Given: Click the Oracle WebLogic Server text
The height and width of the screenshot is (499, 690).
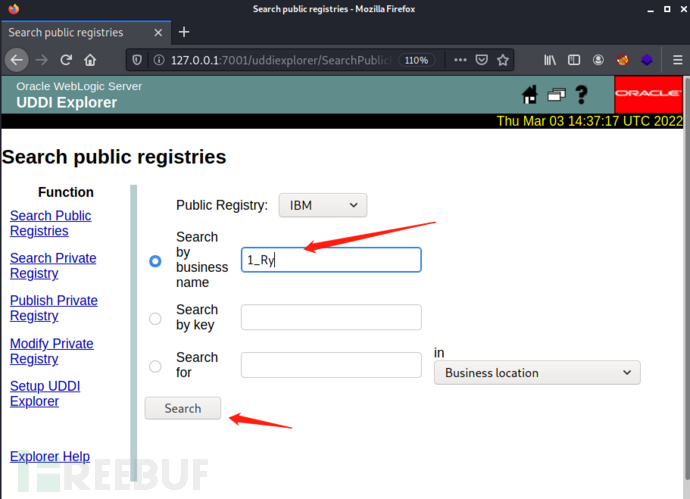Looking at the screenshot, I should tap(79, 86).
